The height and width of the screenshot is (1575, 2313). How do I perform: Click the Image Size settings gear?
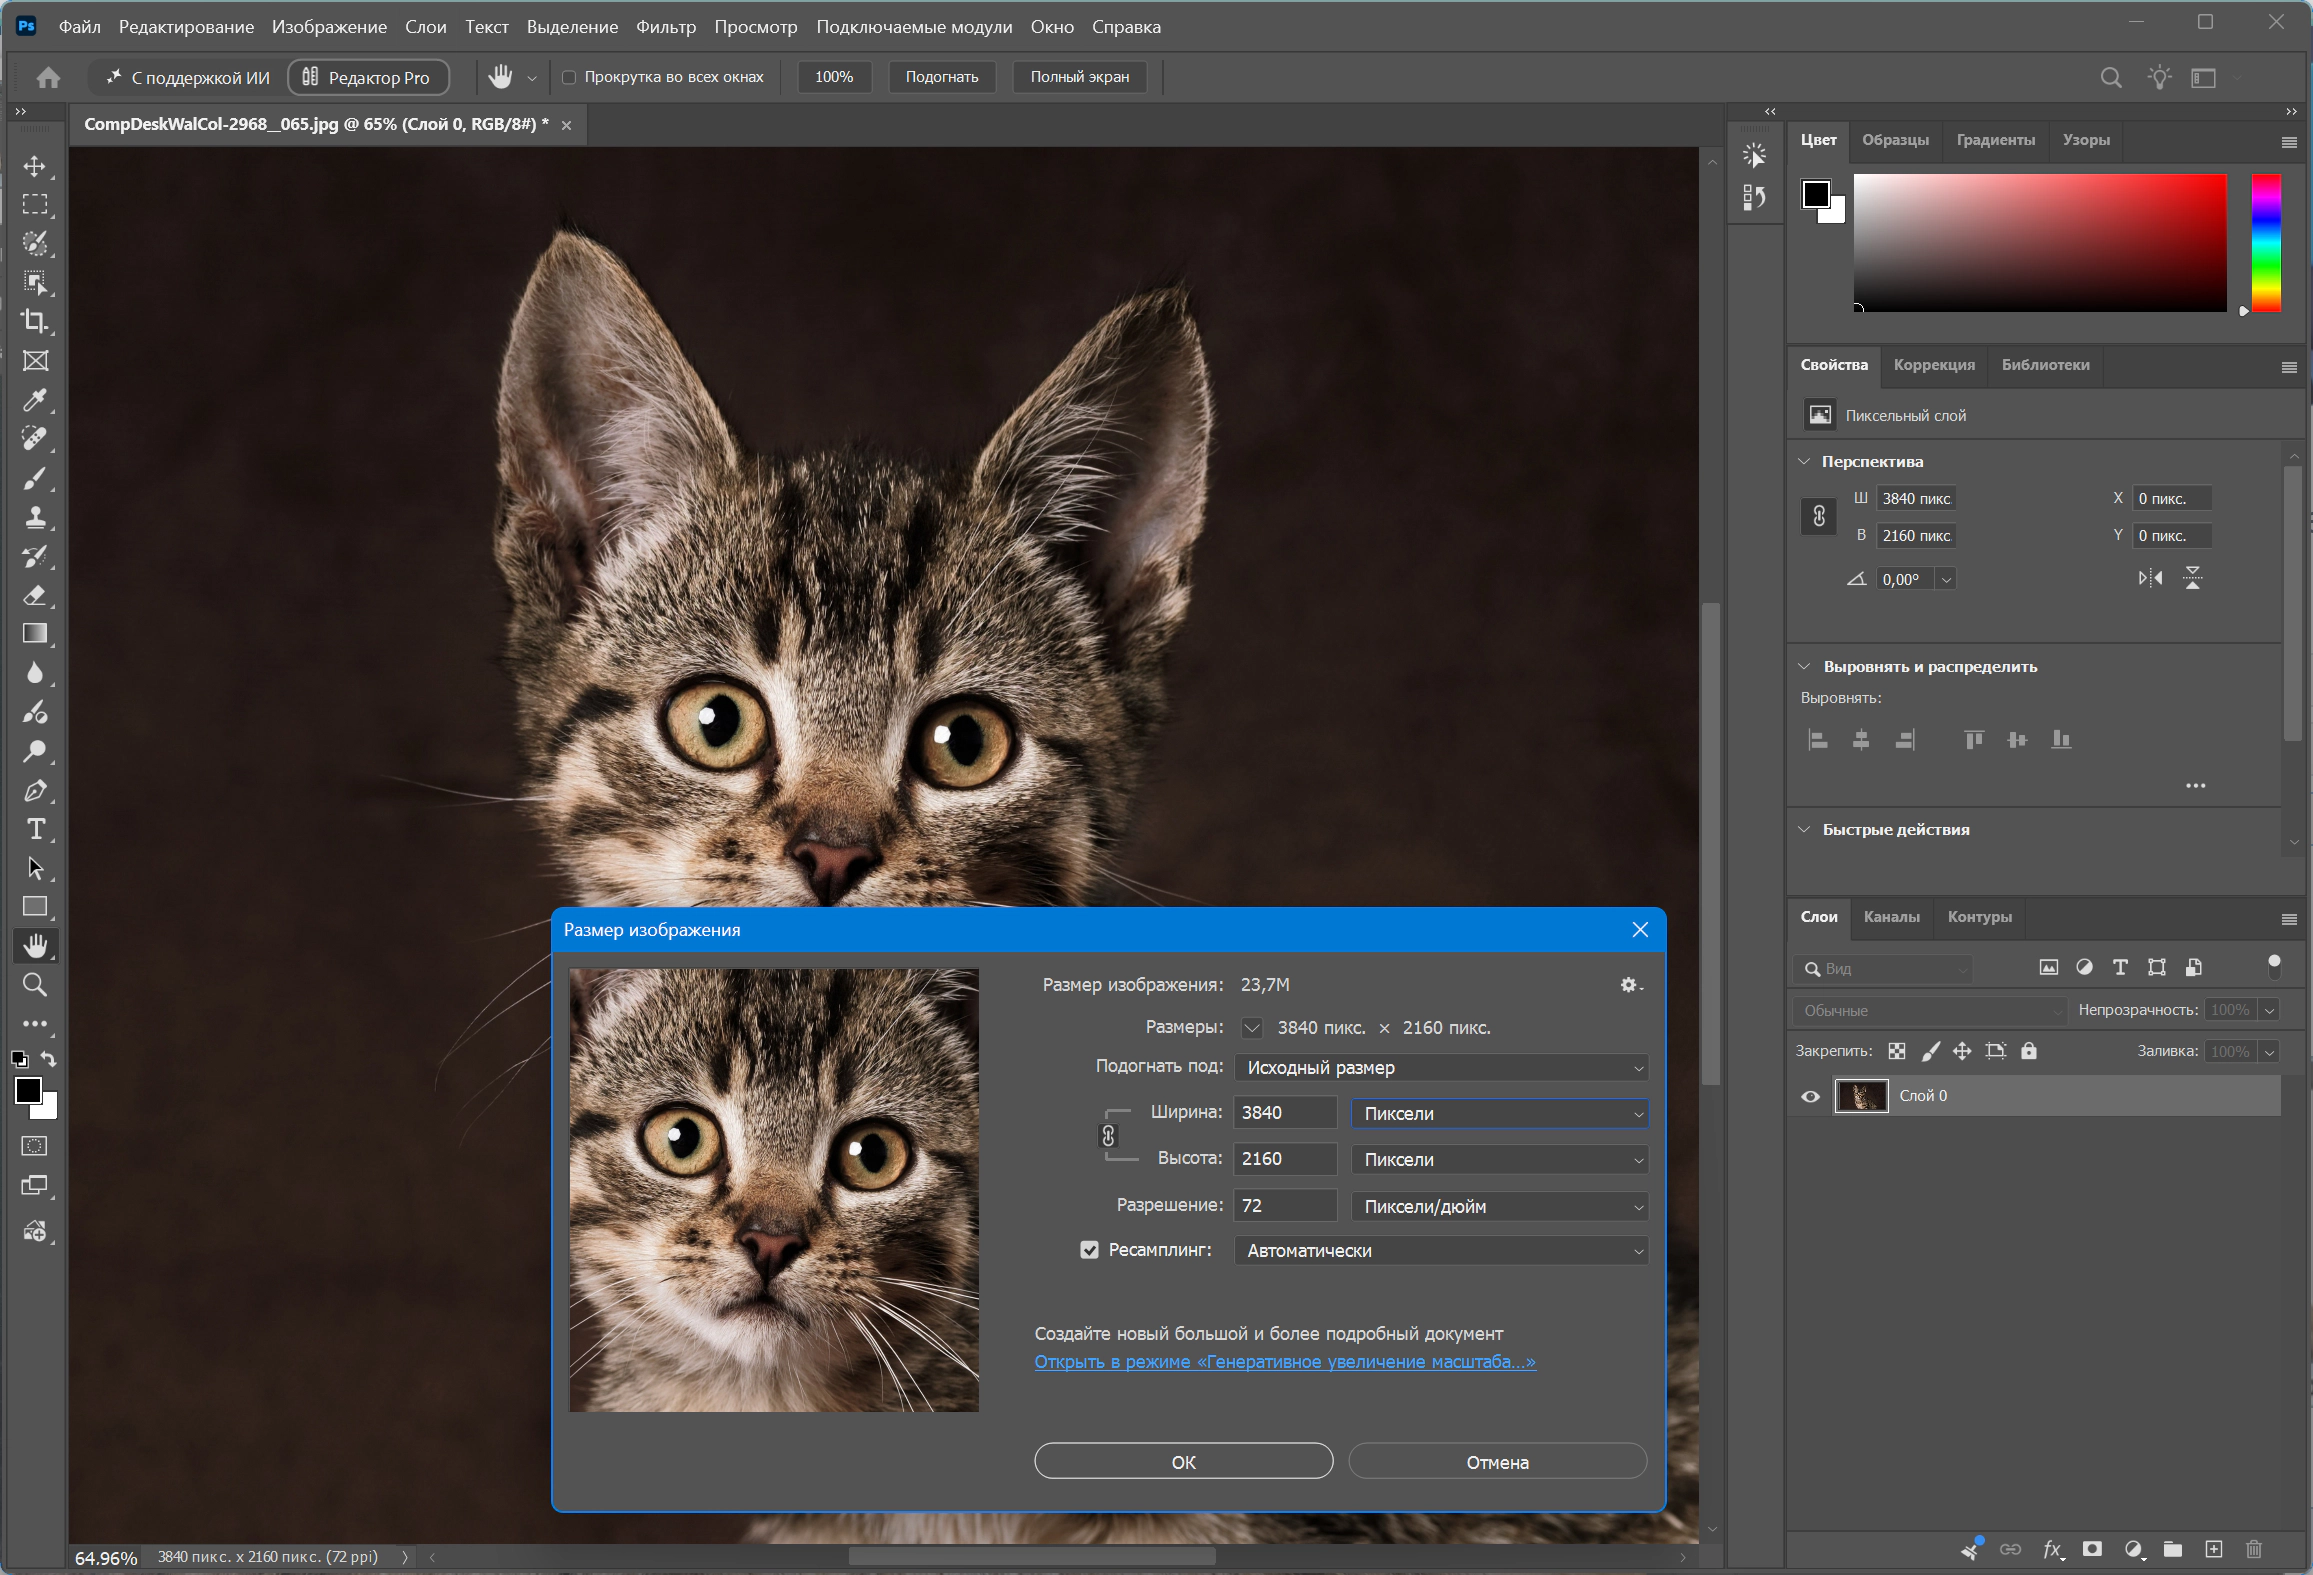pos(1630,985)
